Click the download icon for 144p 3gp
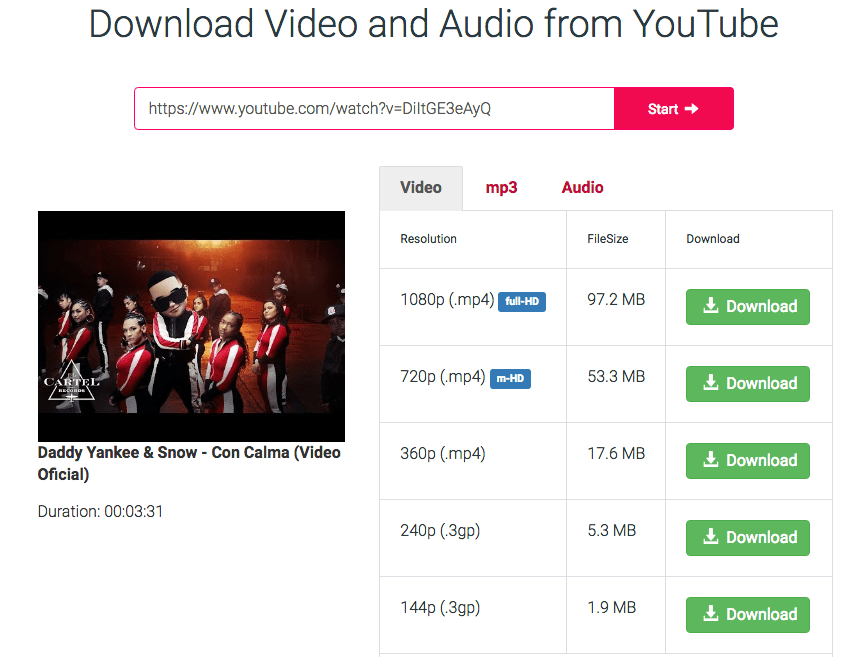This screenshot has width=844, height=657. point(711,614)
